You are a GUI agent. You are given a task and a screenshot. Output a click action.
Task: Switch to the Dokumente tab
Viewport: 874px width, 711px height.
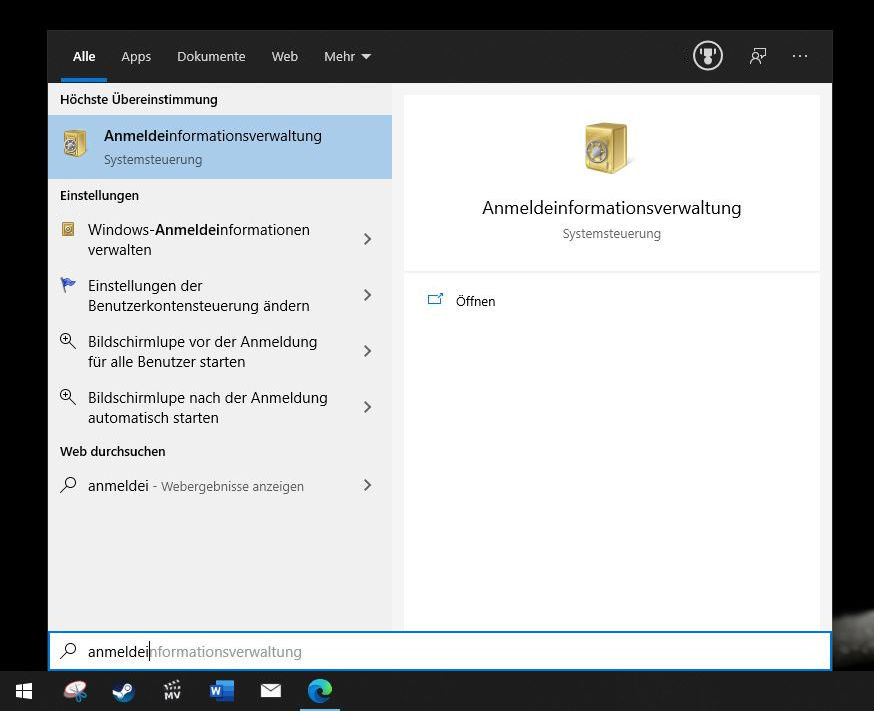click(x=211, y=57)
